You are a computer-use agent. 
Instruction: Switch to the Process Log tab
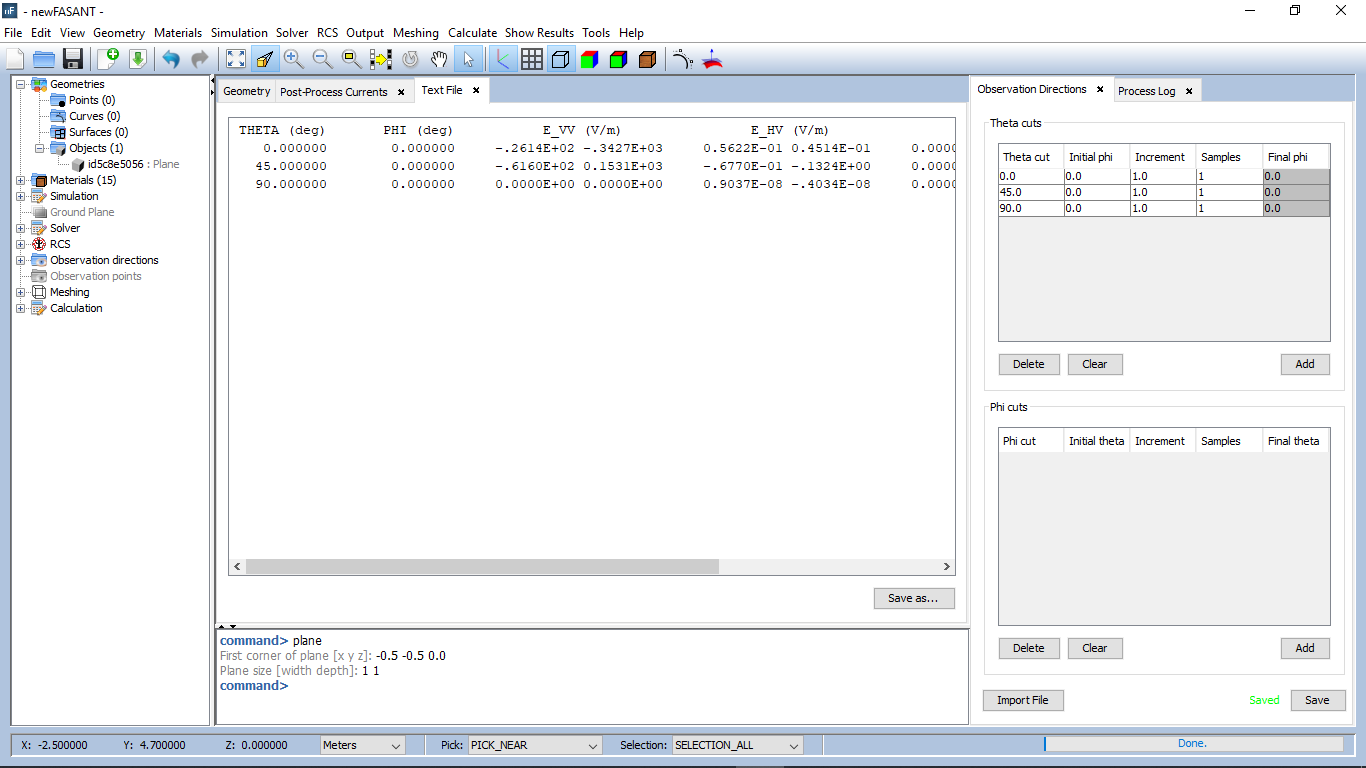(1146, 91)
